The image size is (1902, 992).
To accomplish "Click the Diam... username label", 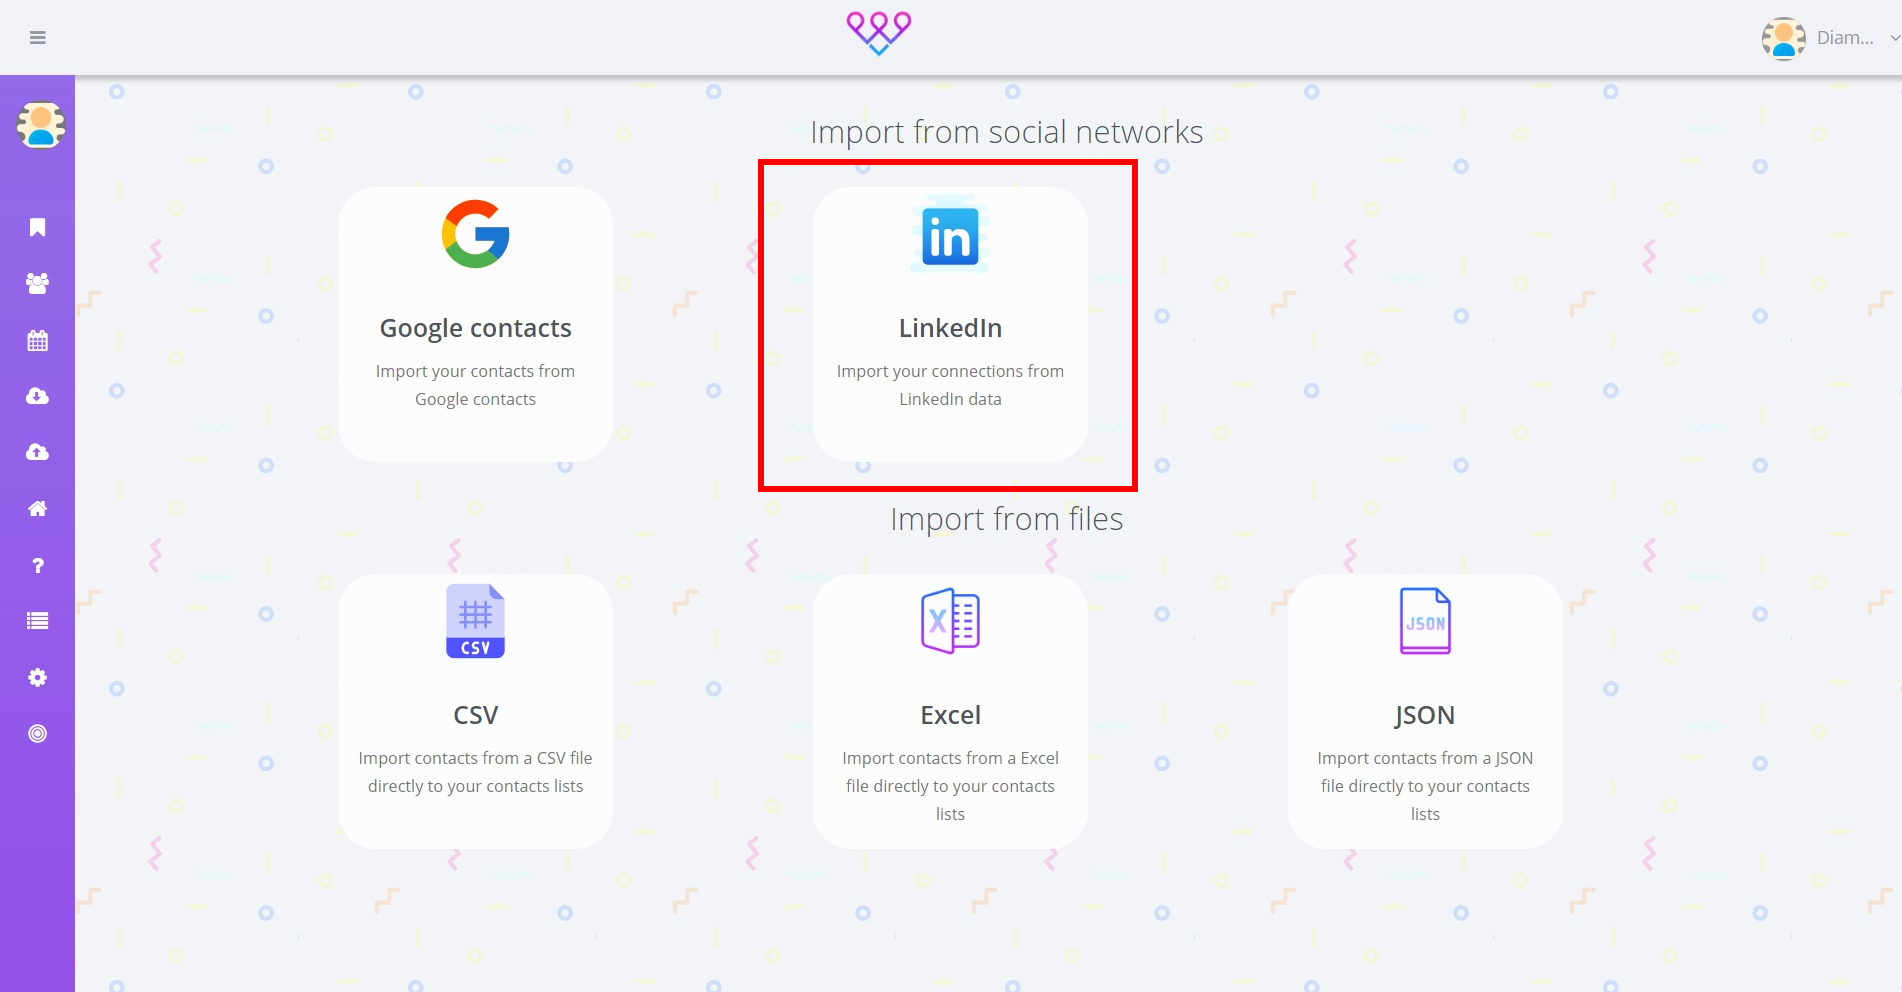I will [1845, 38].
